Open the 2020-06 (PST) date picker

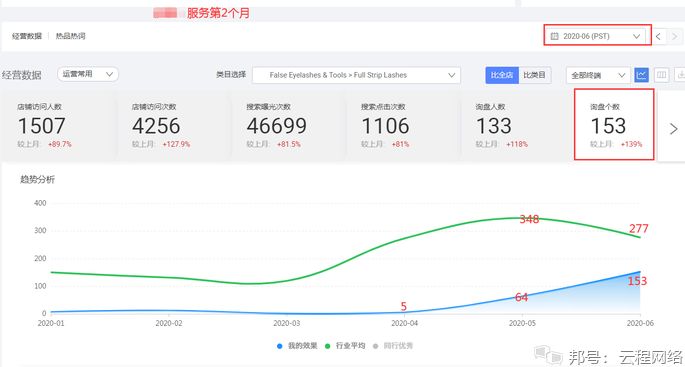pos(595,36)
